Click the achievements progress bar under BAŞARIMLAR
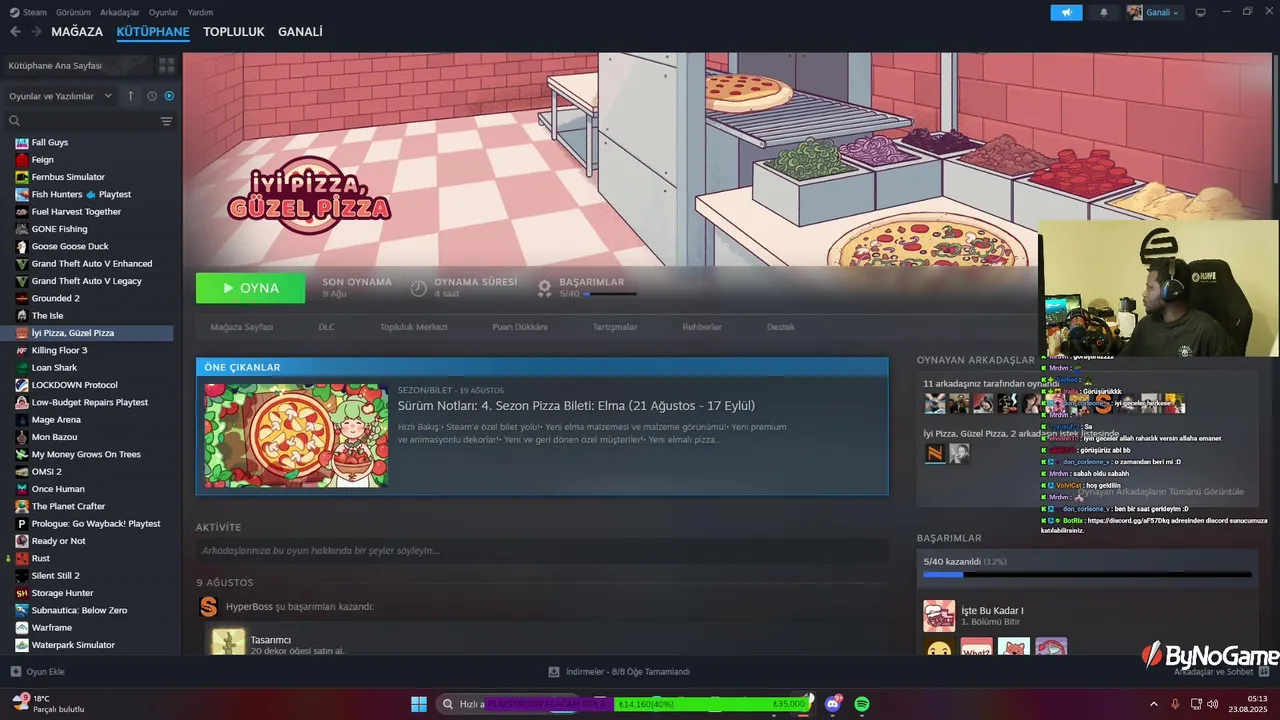Screen dimensions: 1280x720 [x=610, y=294]
